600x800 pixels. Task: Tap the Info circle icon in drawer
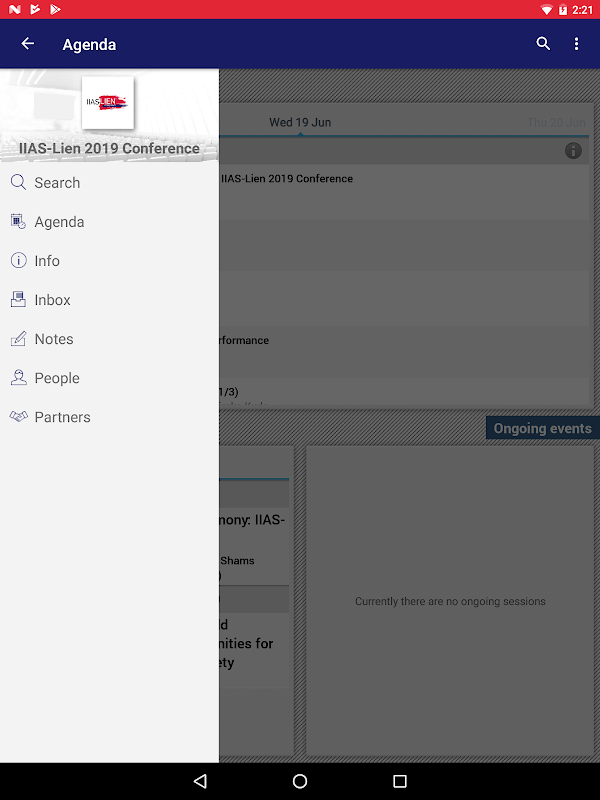(18, 260)
